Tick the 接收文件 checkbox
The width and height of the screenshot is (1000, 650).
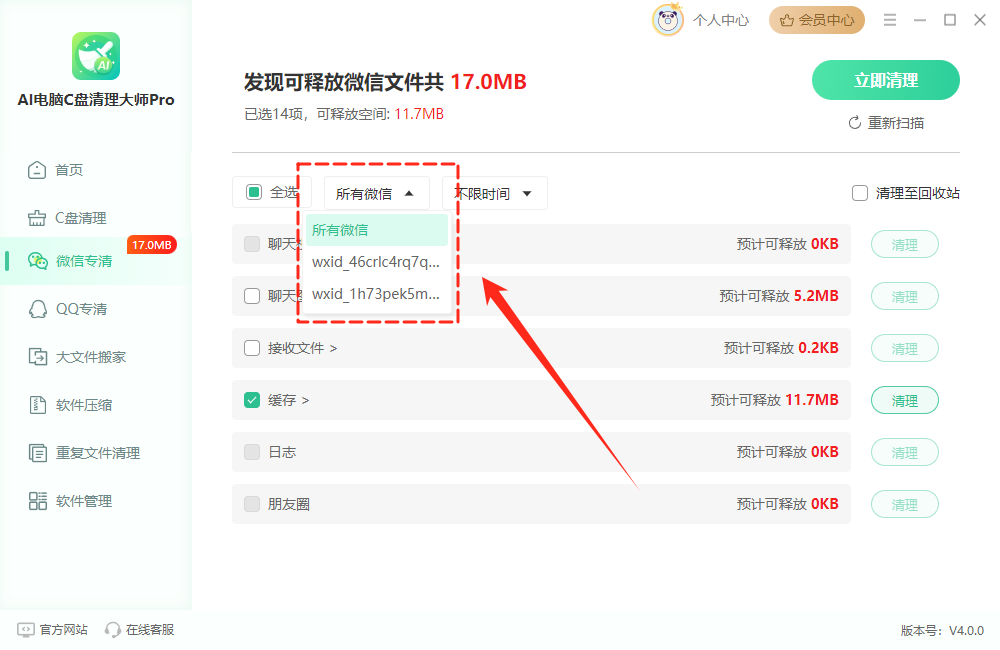click(x=252, y=348)
